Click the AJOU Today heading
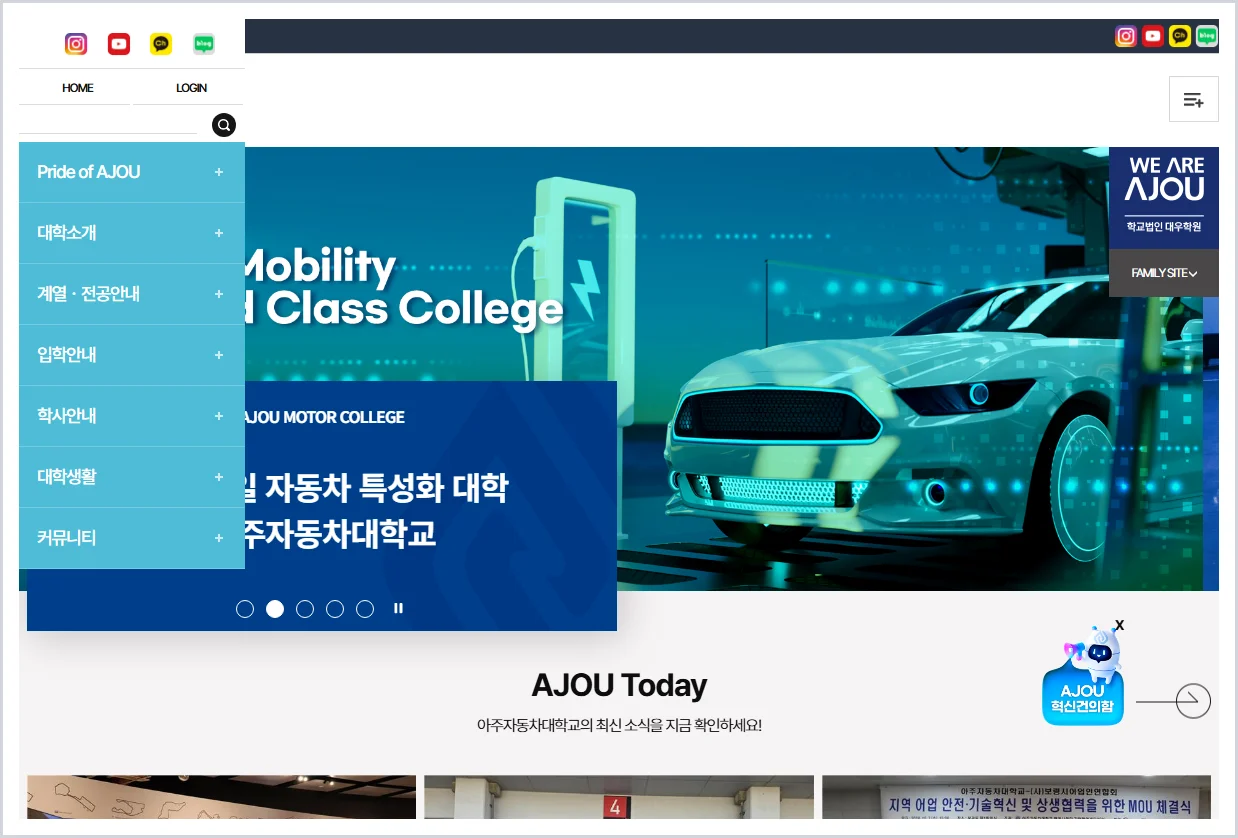This screenshot has width=1238, height=838. click(619, 685)
